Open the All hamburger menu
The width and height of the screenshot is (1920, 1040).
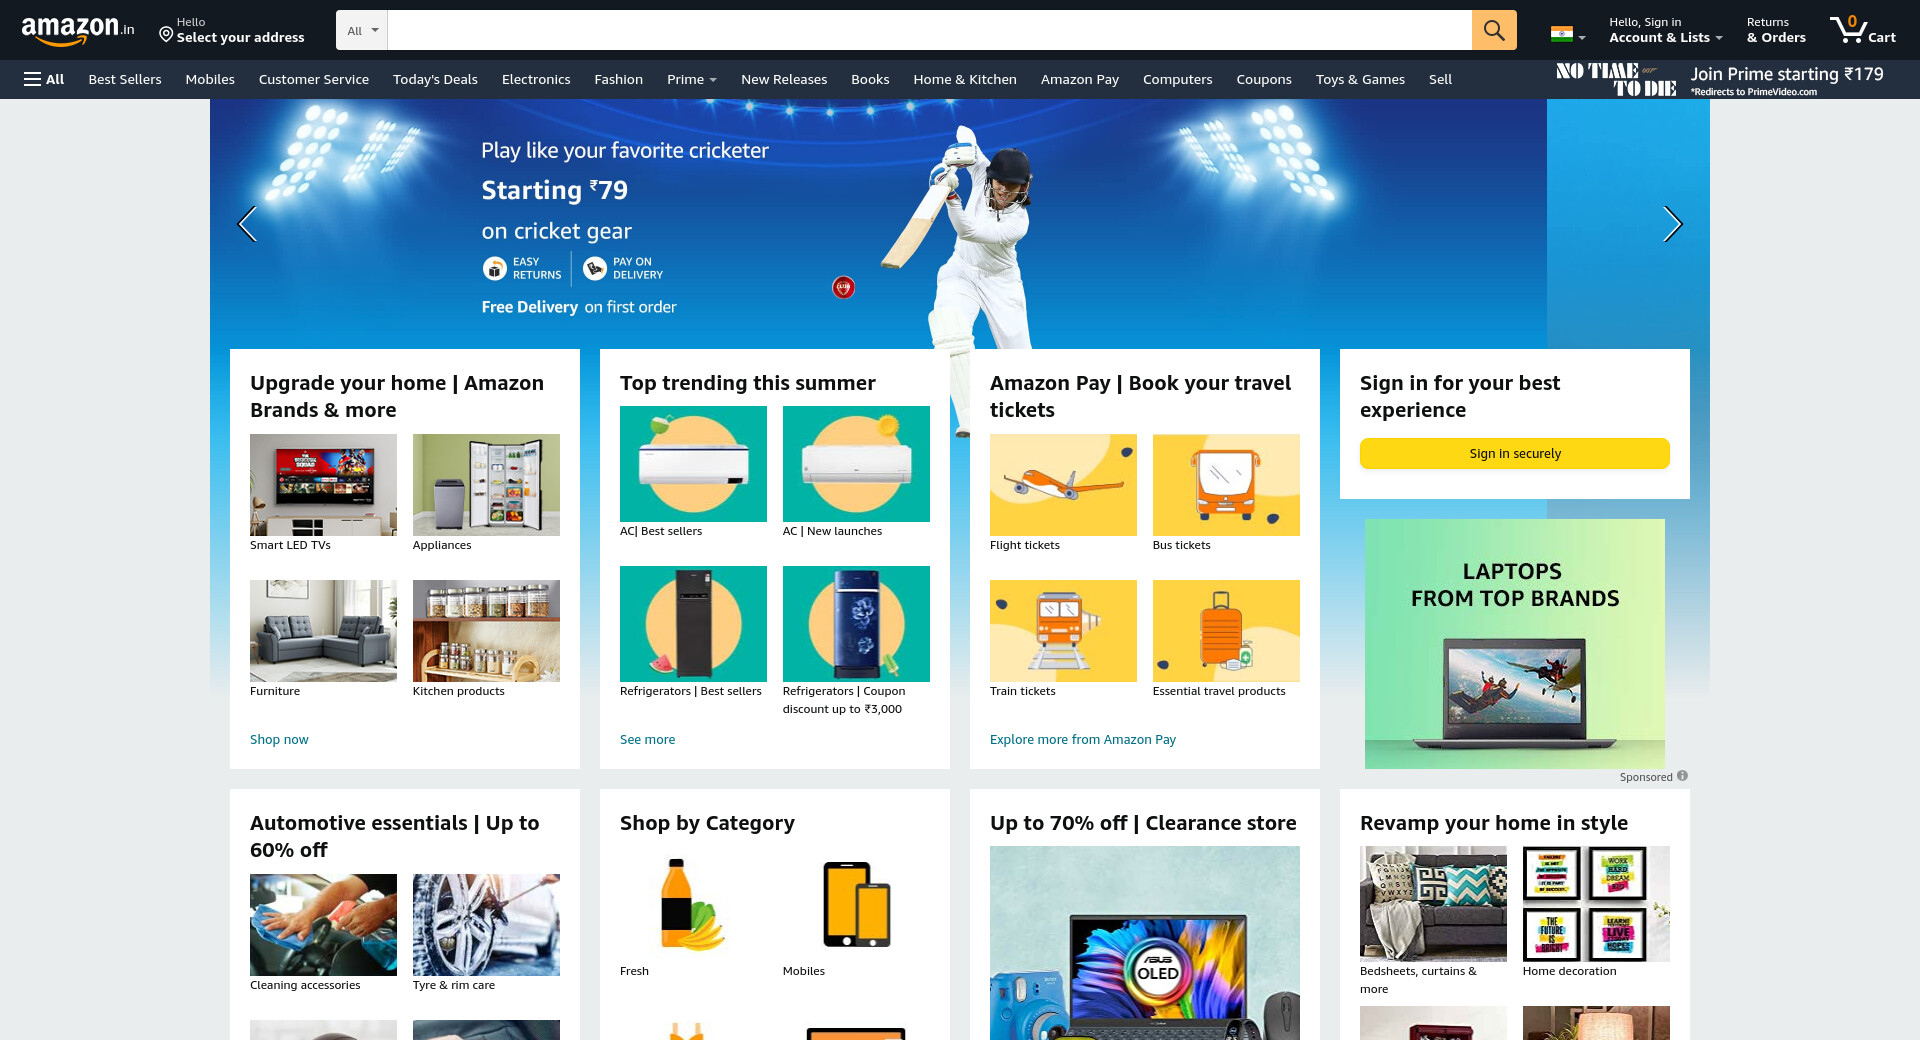[x=44, y=79]
